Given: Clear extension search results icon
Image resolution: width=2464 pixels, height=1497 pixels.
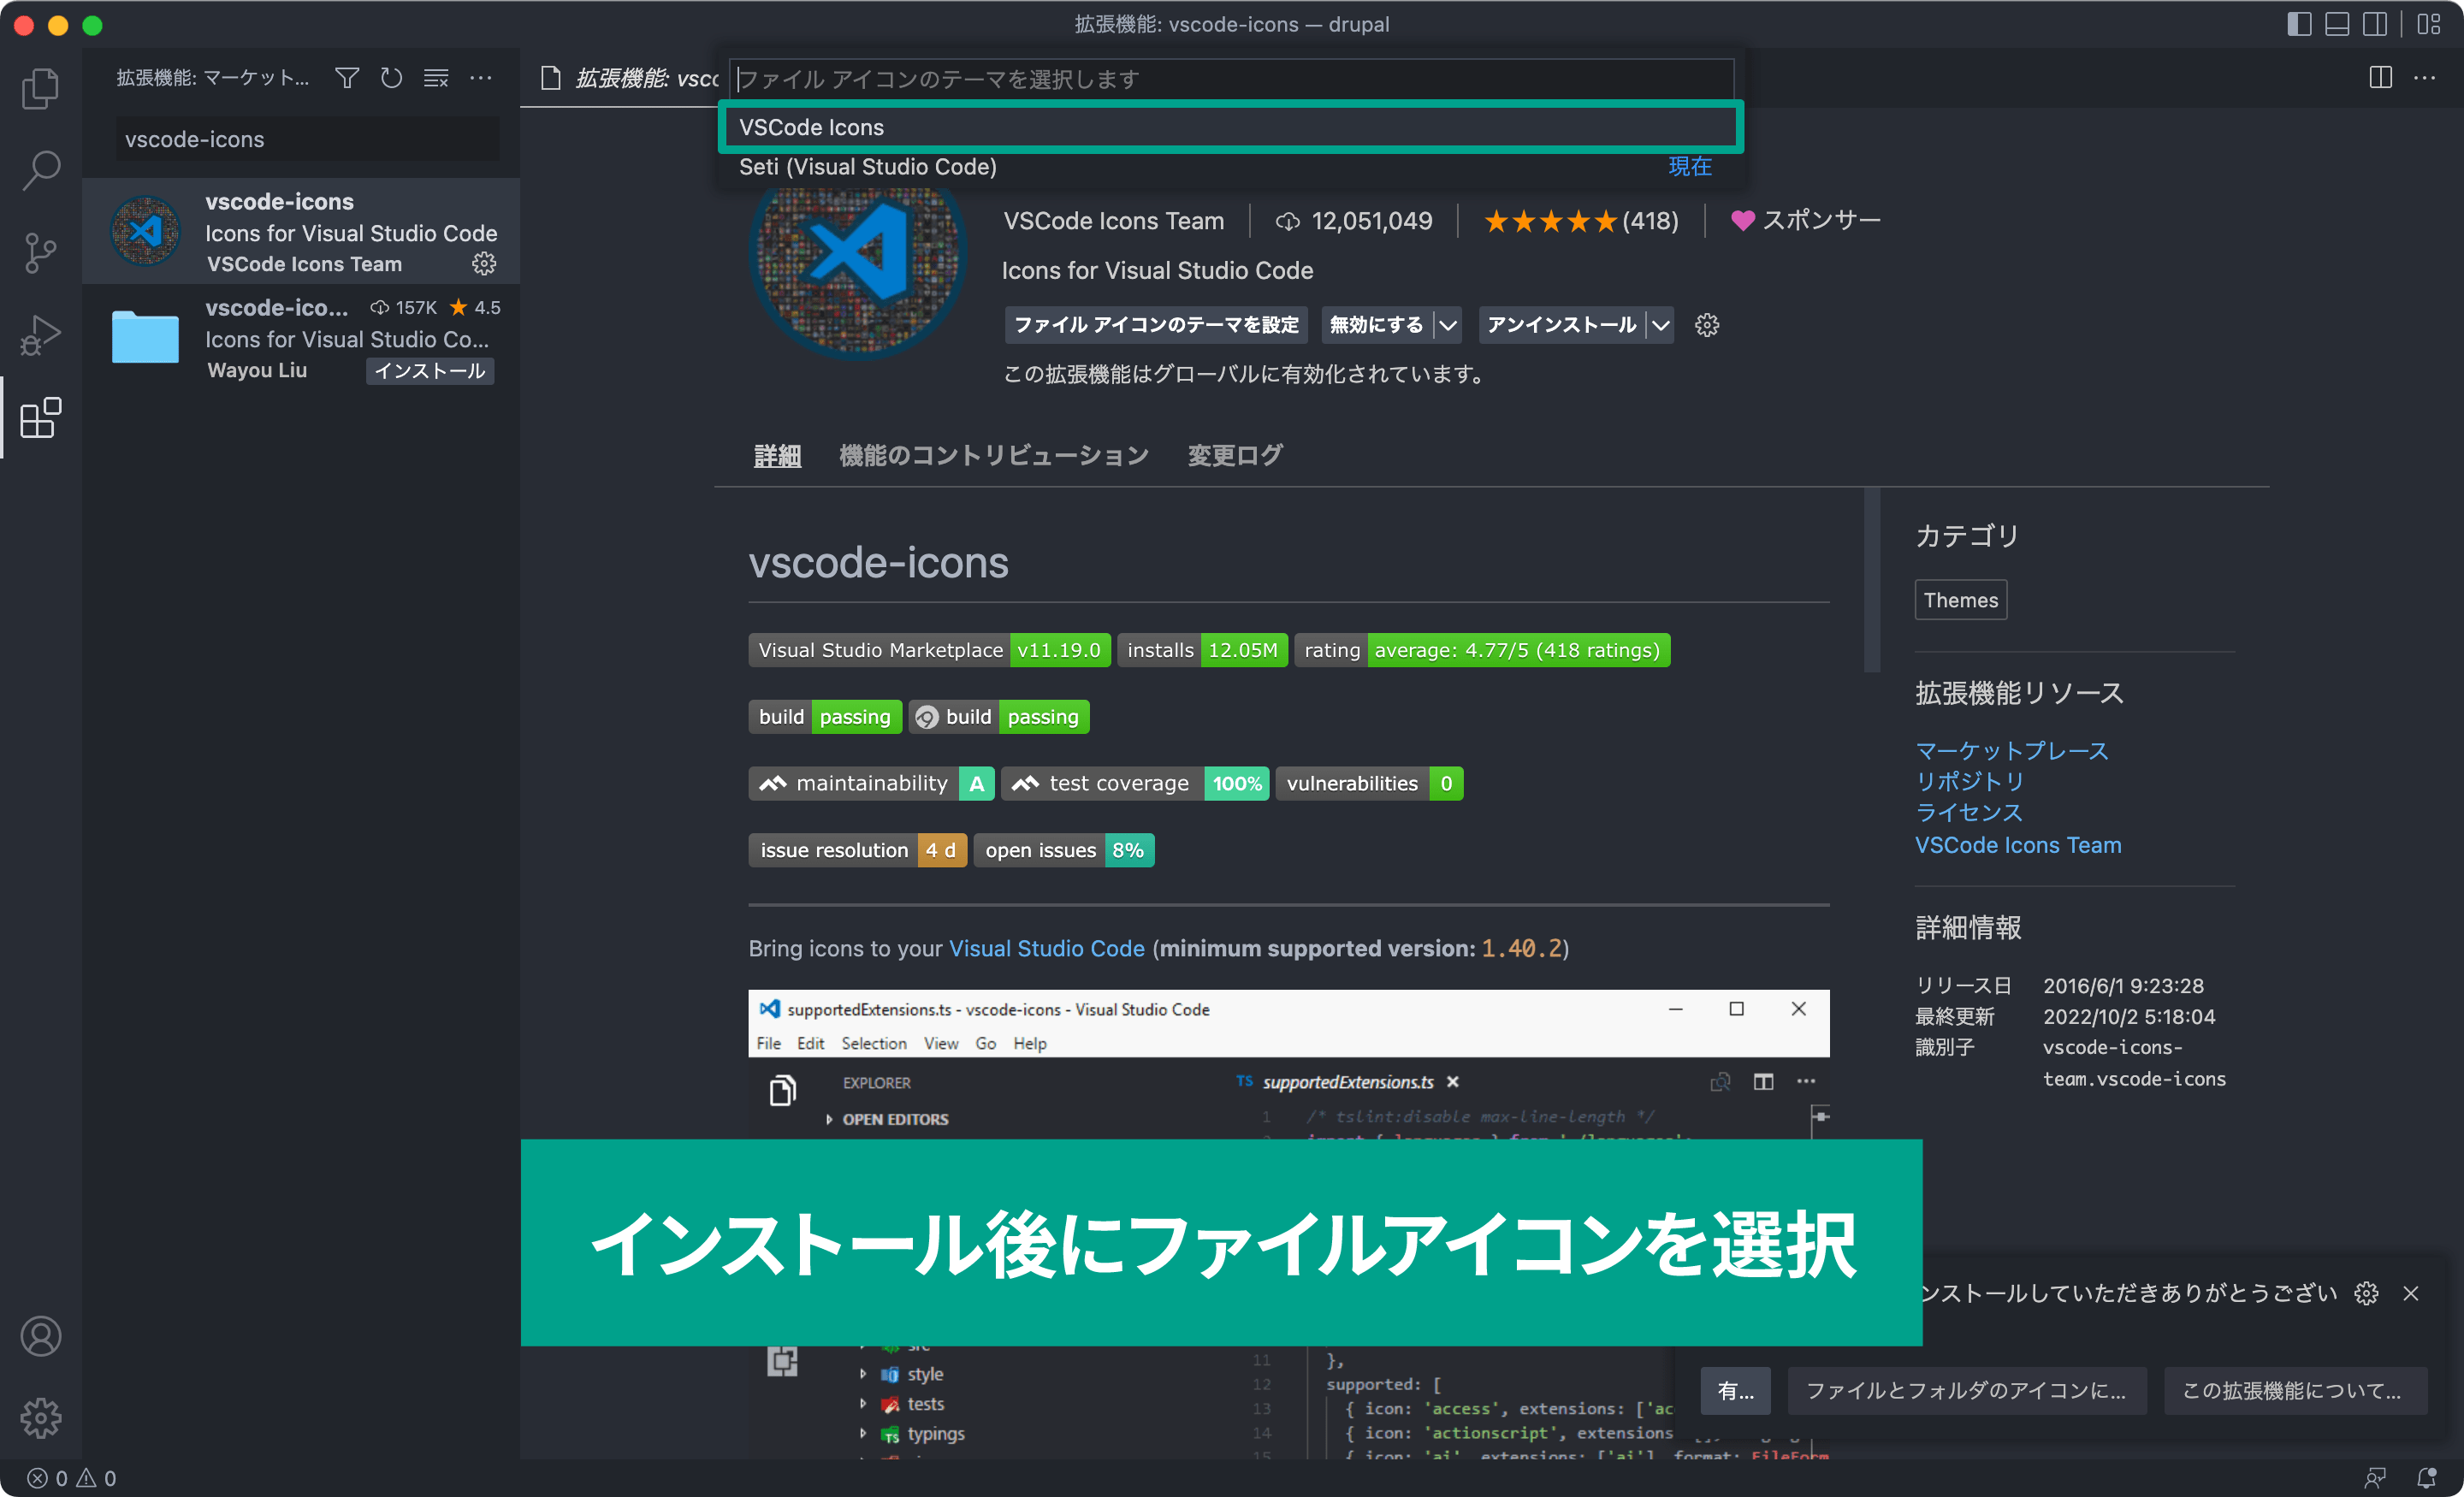Looking at the screenshot, I should point(436,78).
